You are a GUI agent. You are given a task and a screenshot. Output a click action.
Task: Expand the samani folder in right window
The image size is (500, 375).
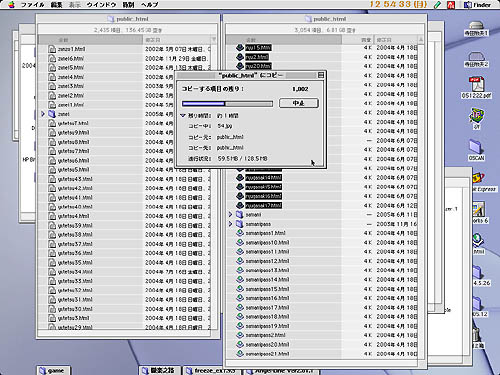coord(230,214)
